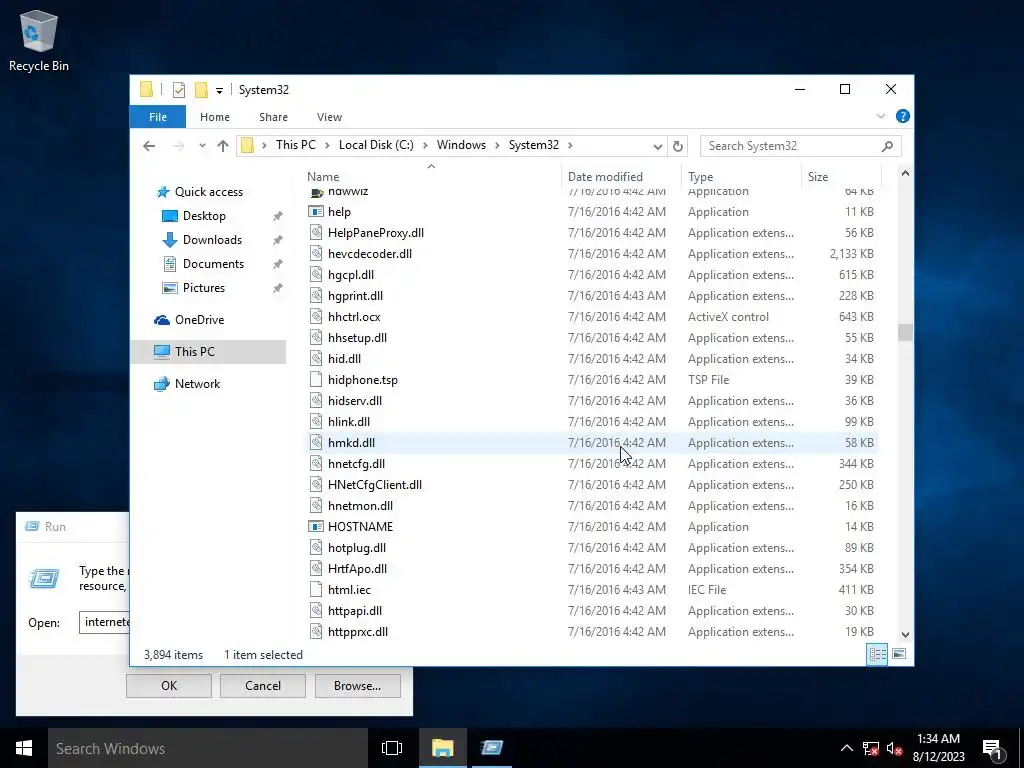The height and width of the screenshot is (768, 1024).
Task: Select hevcdecoder.dll file name
Action: click(x=370, y=254)
